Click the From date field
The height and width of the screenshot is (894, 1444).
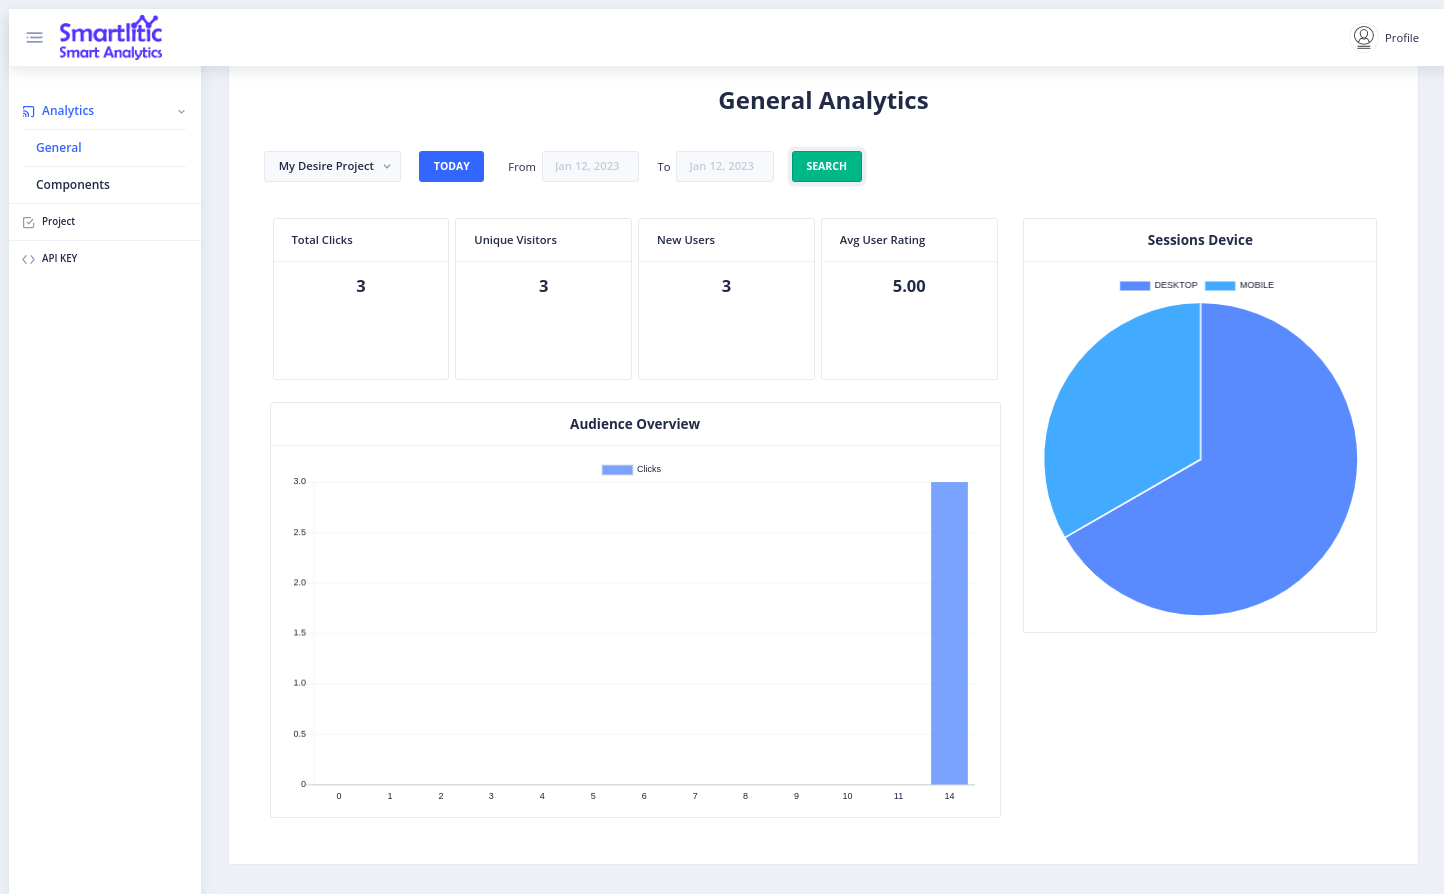[590, 166]
